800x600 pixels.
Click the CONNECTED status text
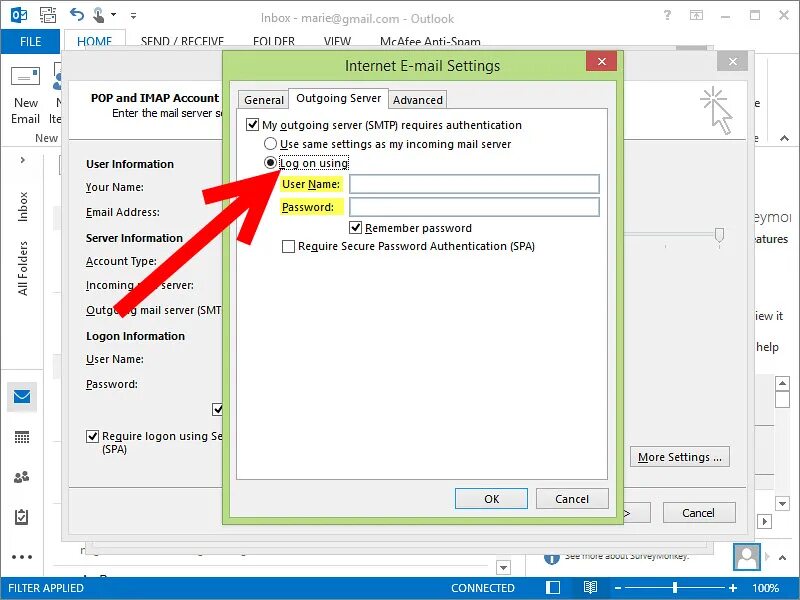[483, 588]
